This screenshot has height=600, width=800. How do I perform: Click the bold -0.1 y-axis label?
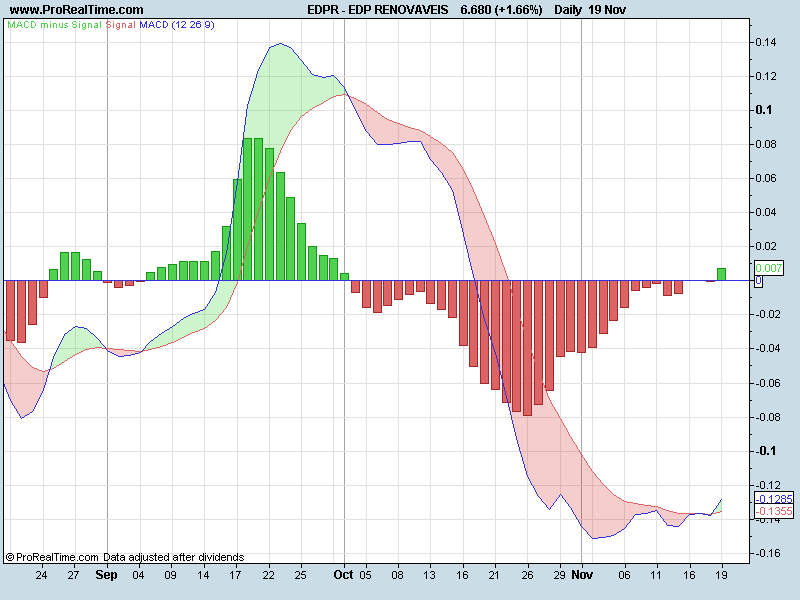tap(765, 451)
